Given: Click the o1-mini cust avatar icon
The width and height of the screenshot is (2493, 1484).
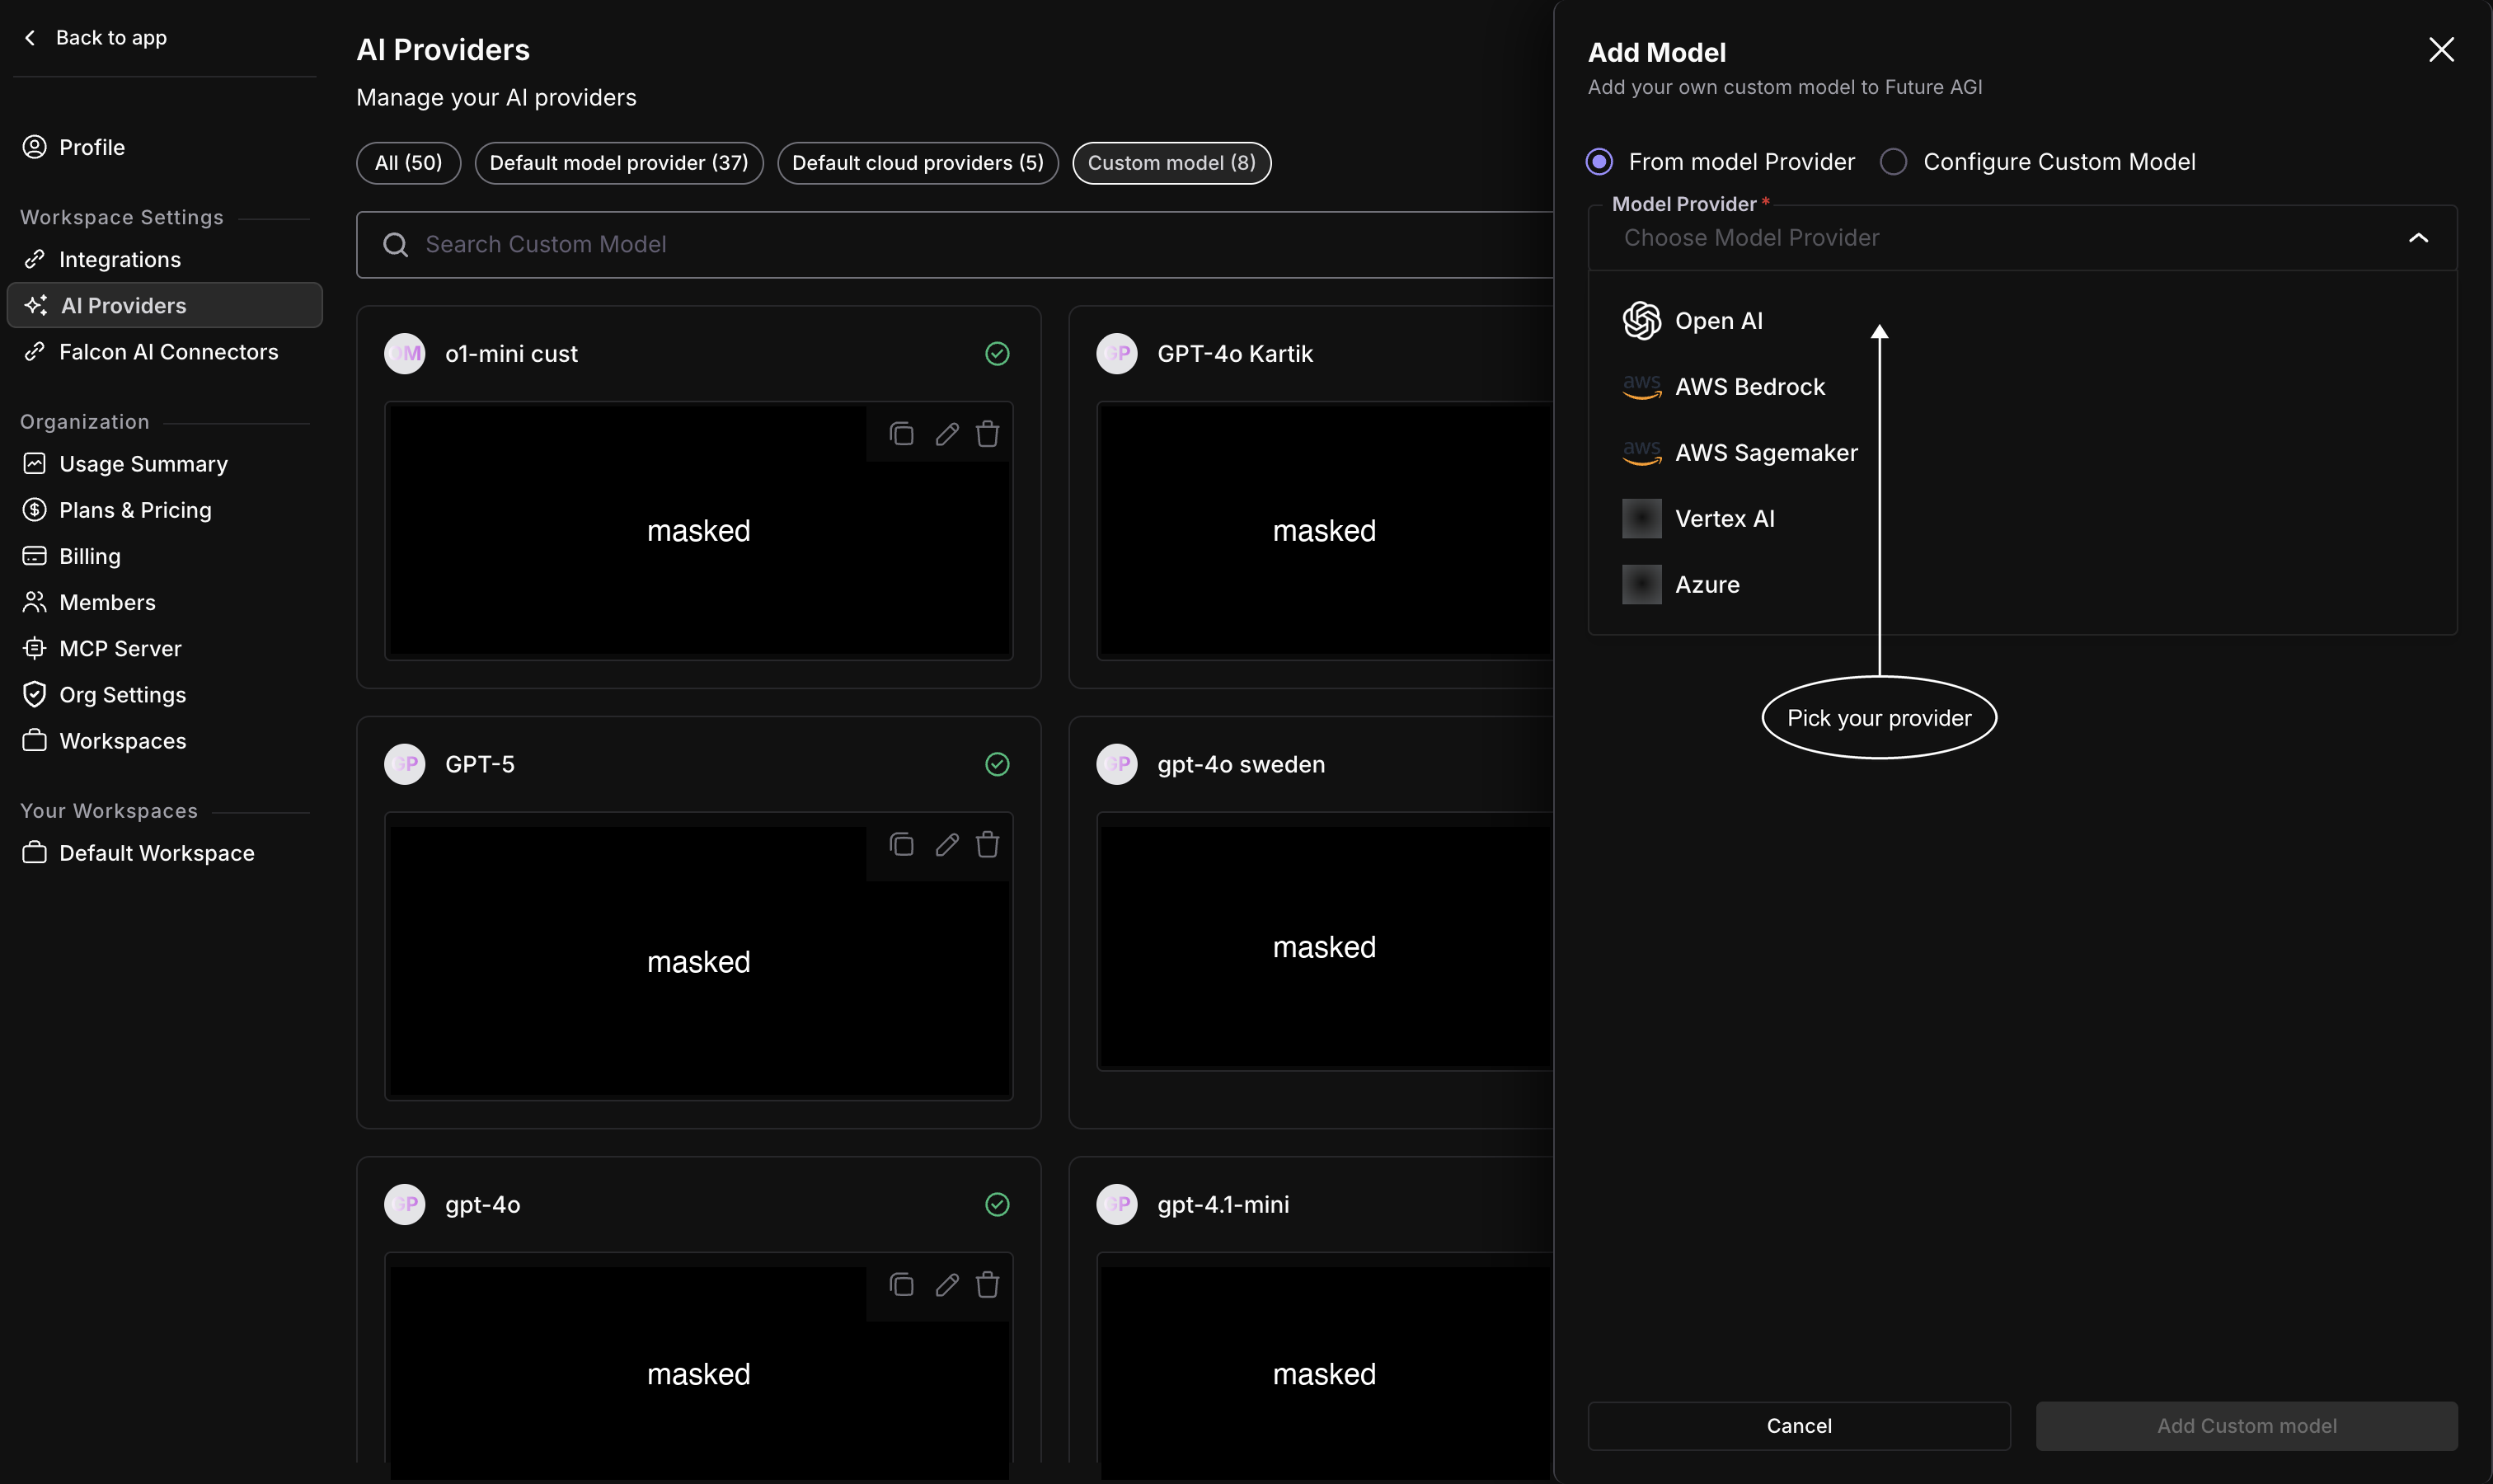Looking at the screenshot, I should coord(405,353).
